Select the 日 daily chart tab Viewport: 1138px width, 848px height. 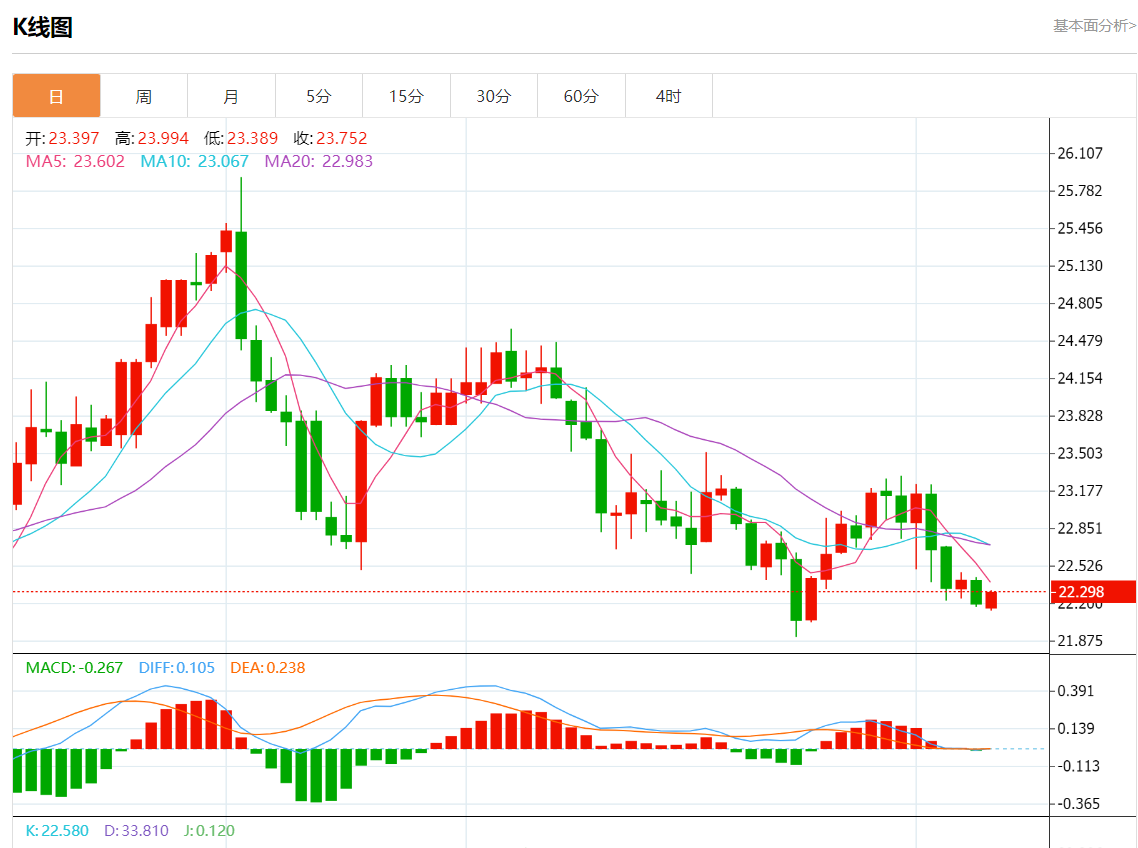[56, 96]
